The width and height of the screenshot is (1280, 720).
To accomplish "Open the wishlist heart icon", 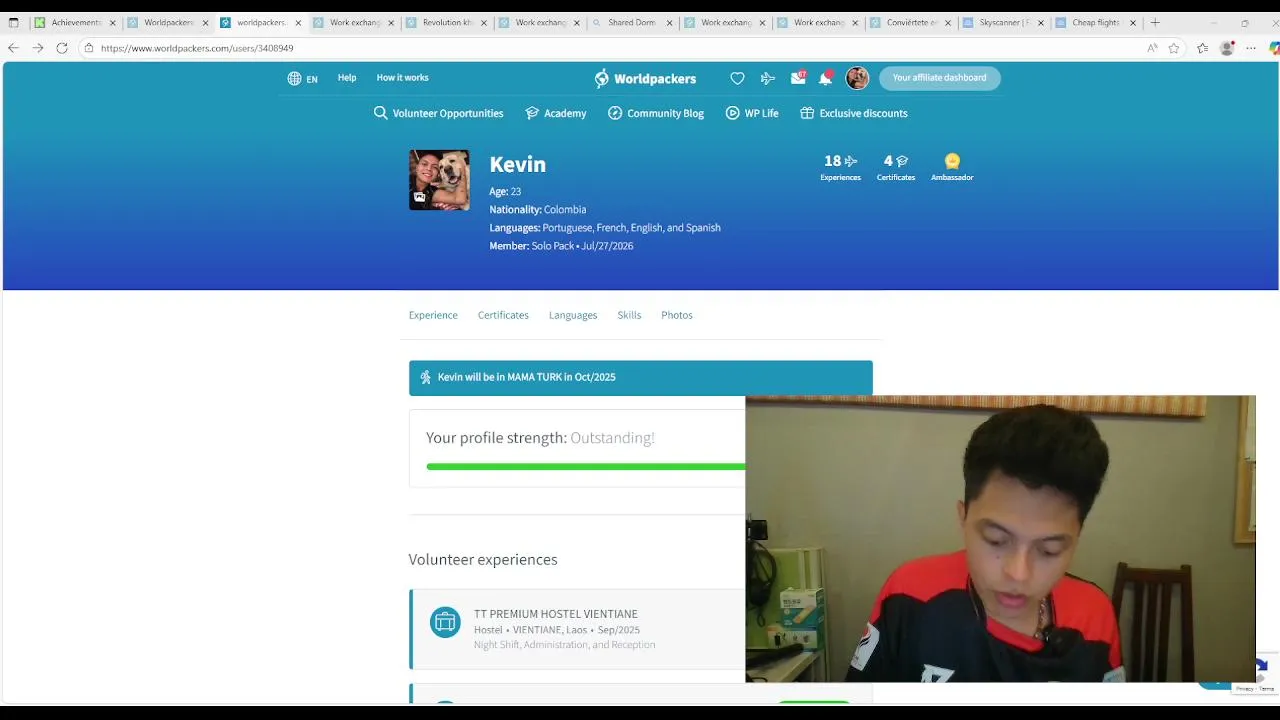I will coord(737,78).
